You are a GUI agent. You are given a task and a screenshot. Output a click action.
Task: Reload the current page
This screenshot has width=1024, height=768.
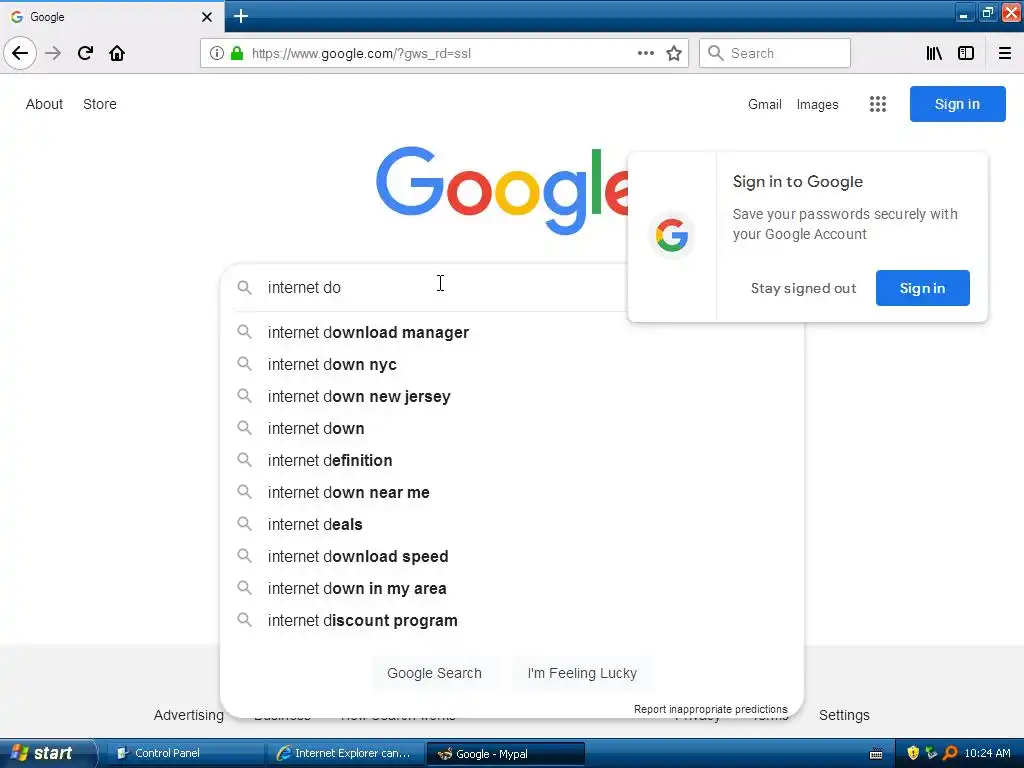[x=86, y=53]
